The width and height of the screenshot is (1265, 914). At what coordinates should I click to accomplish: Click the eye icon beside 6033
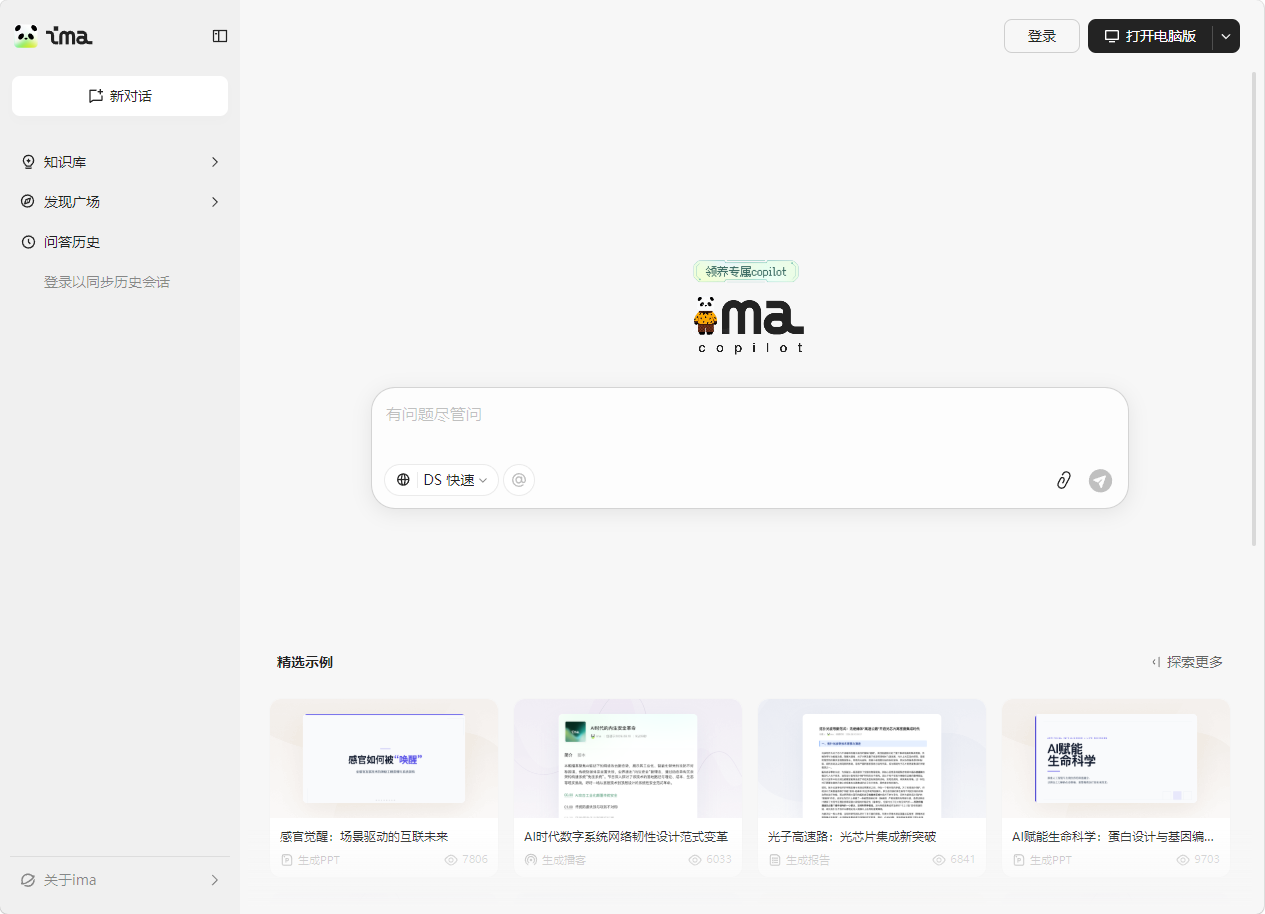695,860
